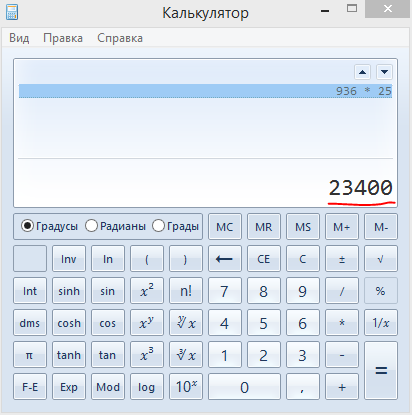This screenshot has height=415, width=412.
Task: Click the result 23400 in display
Action: coord(360,188)
